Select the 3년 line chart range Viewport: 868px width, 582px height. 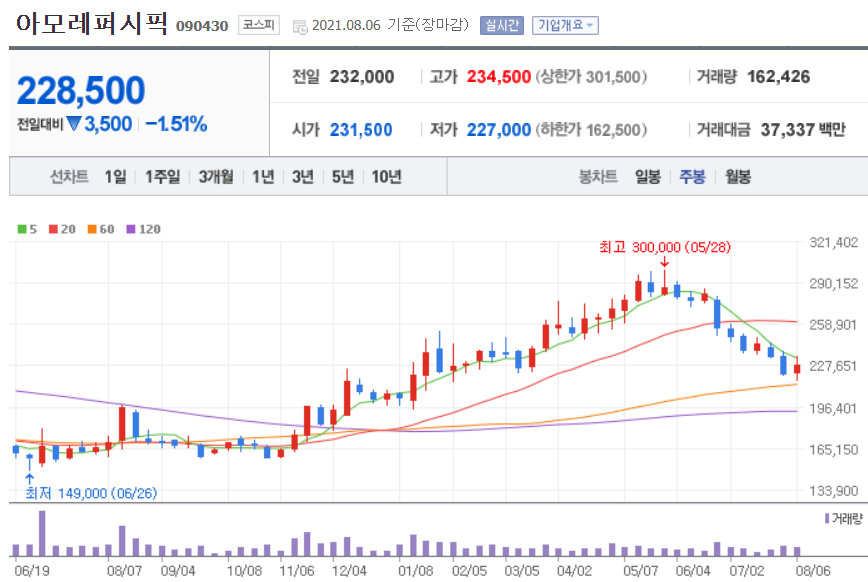pos(303,177)
